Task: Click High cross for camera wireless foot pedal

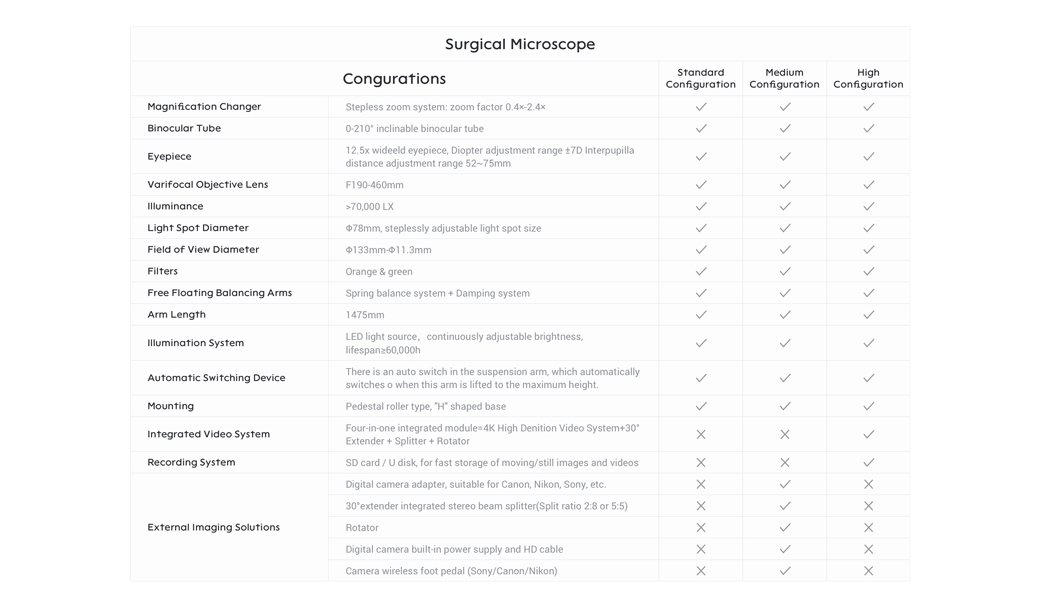Action: pos(868,571)
